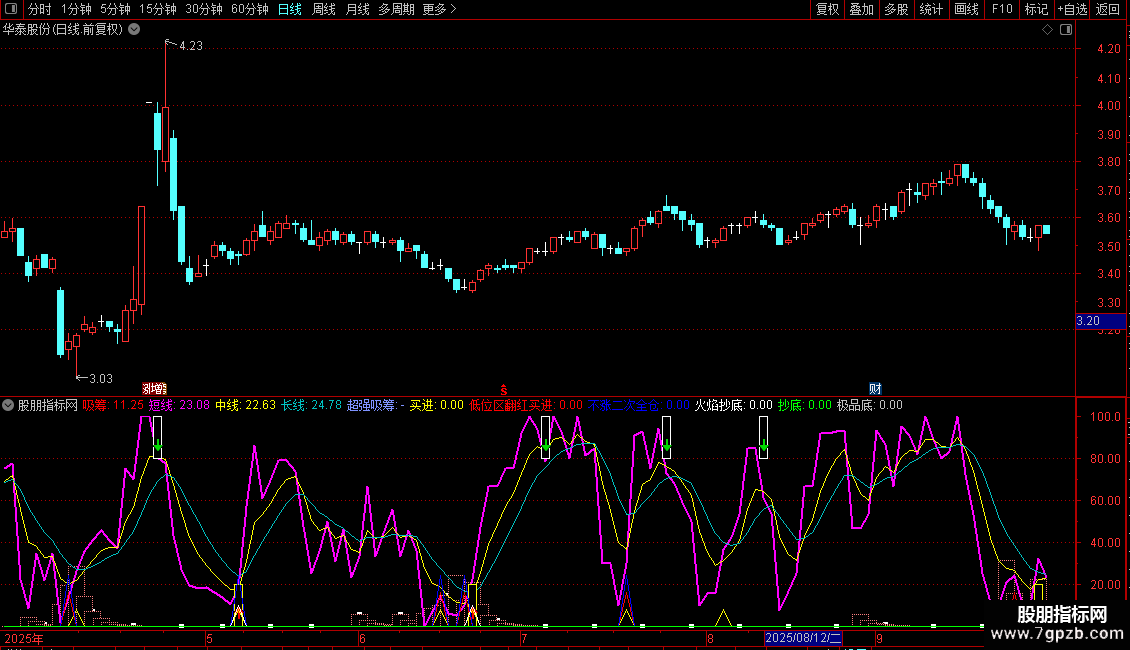Select the 周线 weekly period tab
This screenshot has width=1130, height=650.
[x=324, y=9]
